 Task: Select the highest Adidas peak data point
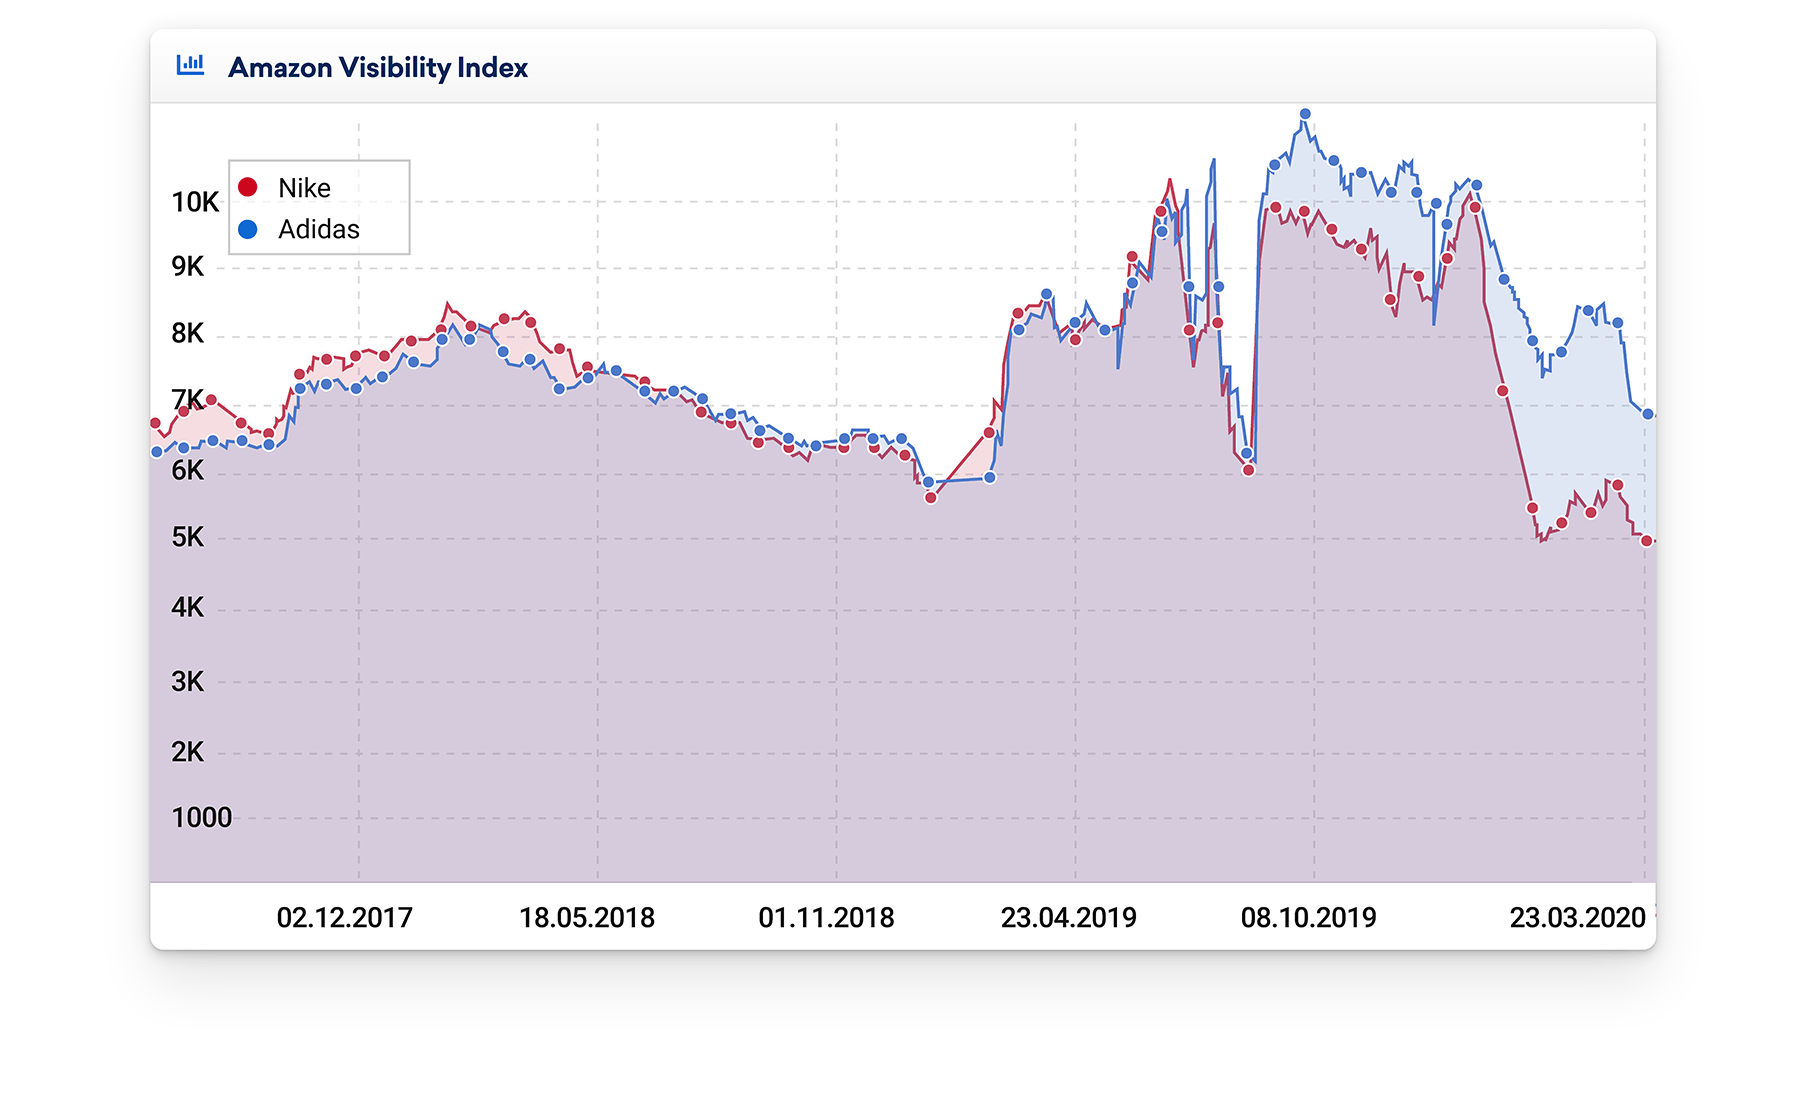pyautogui.click(x=1305, y=114)
